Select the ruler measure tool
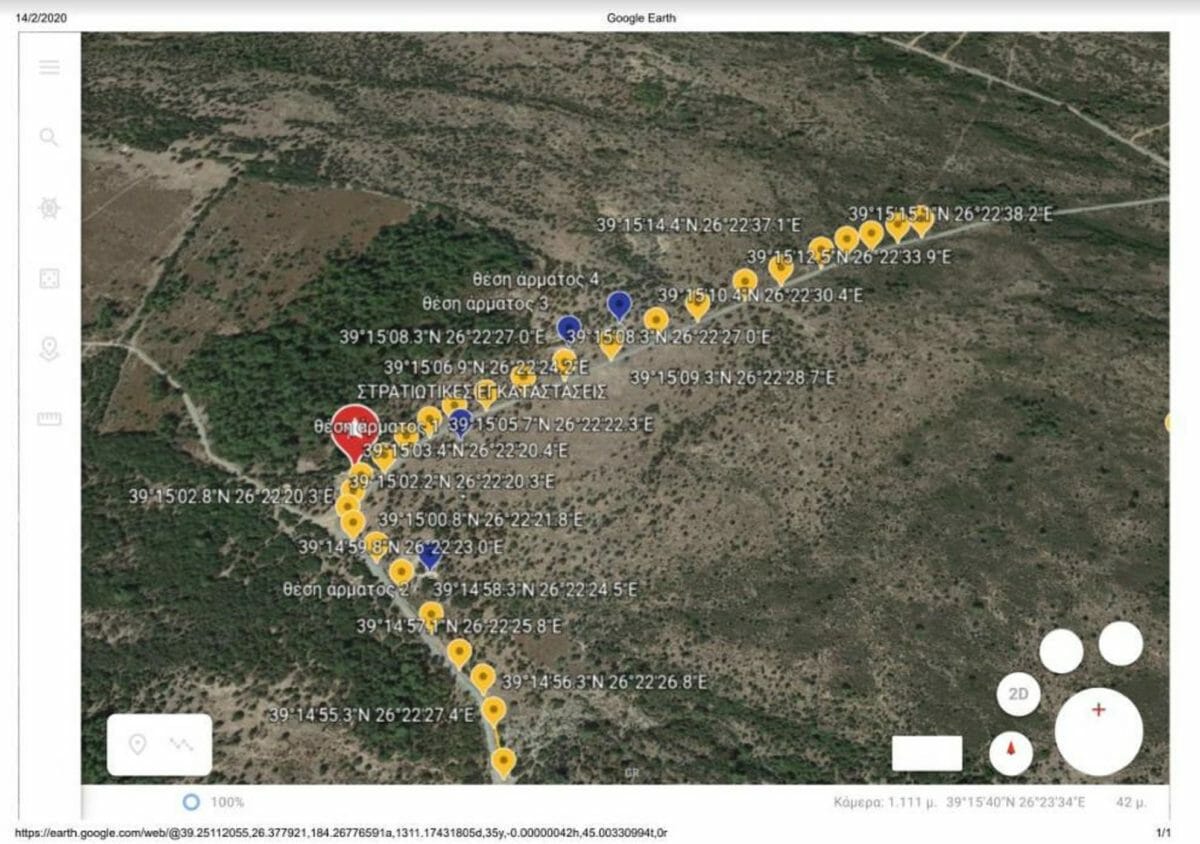The width and height of the screenshot is (1200, 844). click(x=49, y=419)
